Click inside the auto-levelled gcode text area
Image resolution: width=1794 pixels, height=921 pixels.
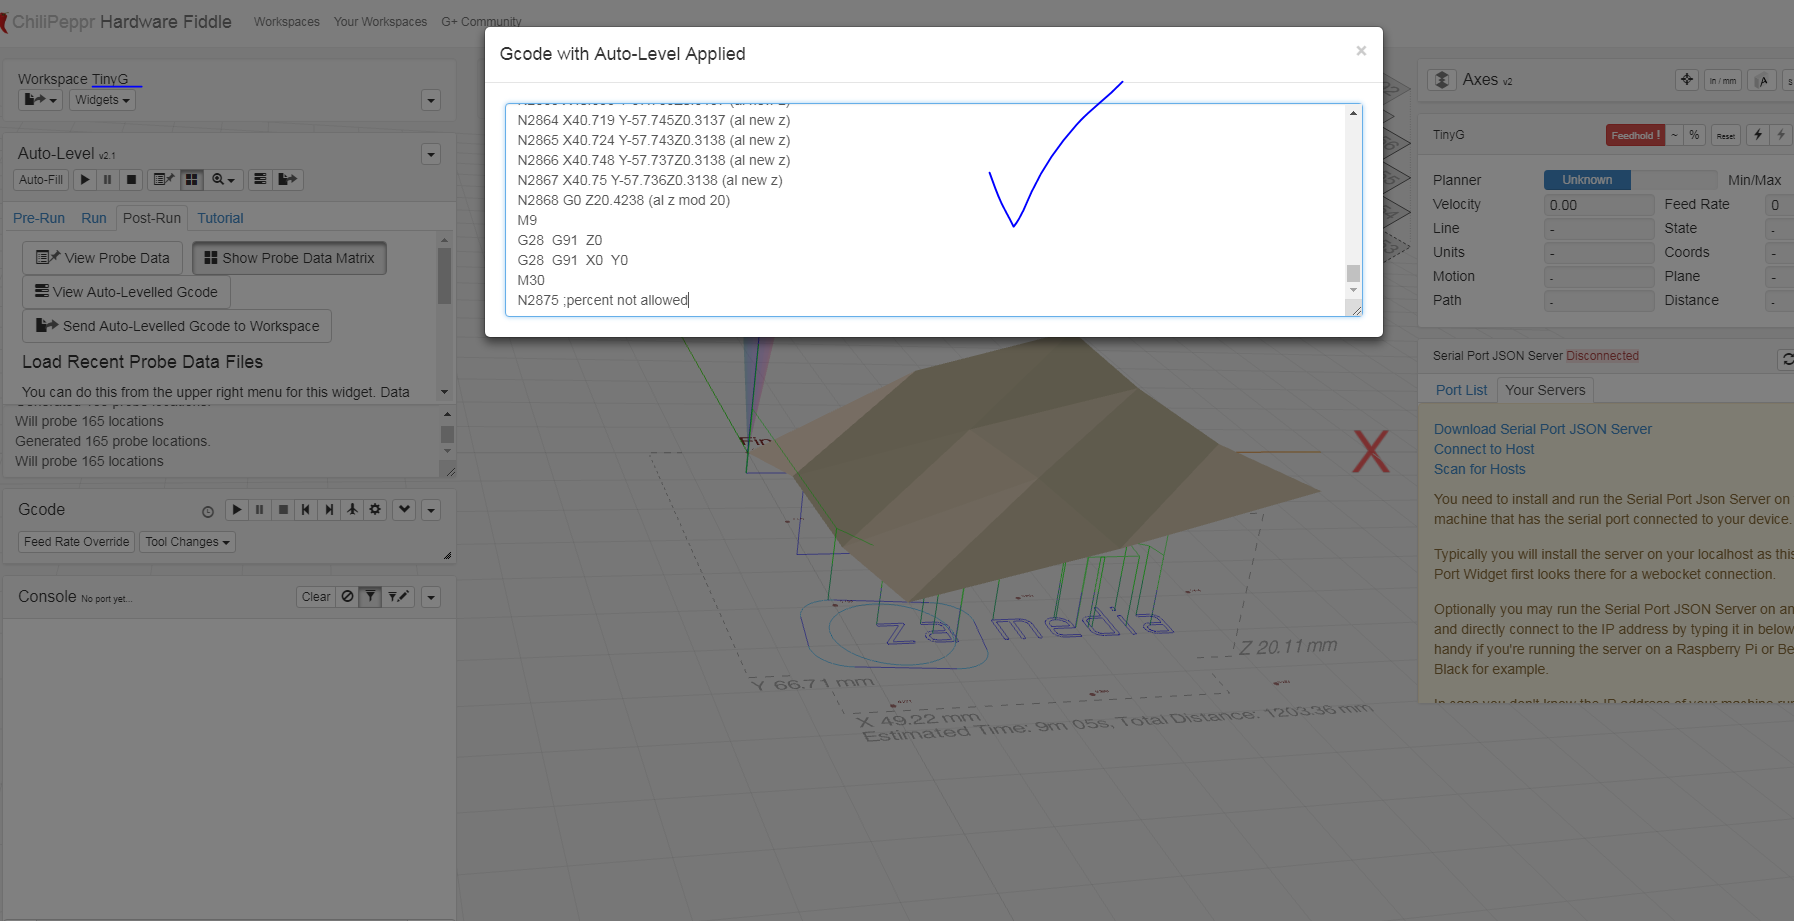925,210
